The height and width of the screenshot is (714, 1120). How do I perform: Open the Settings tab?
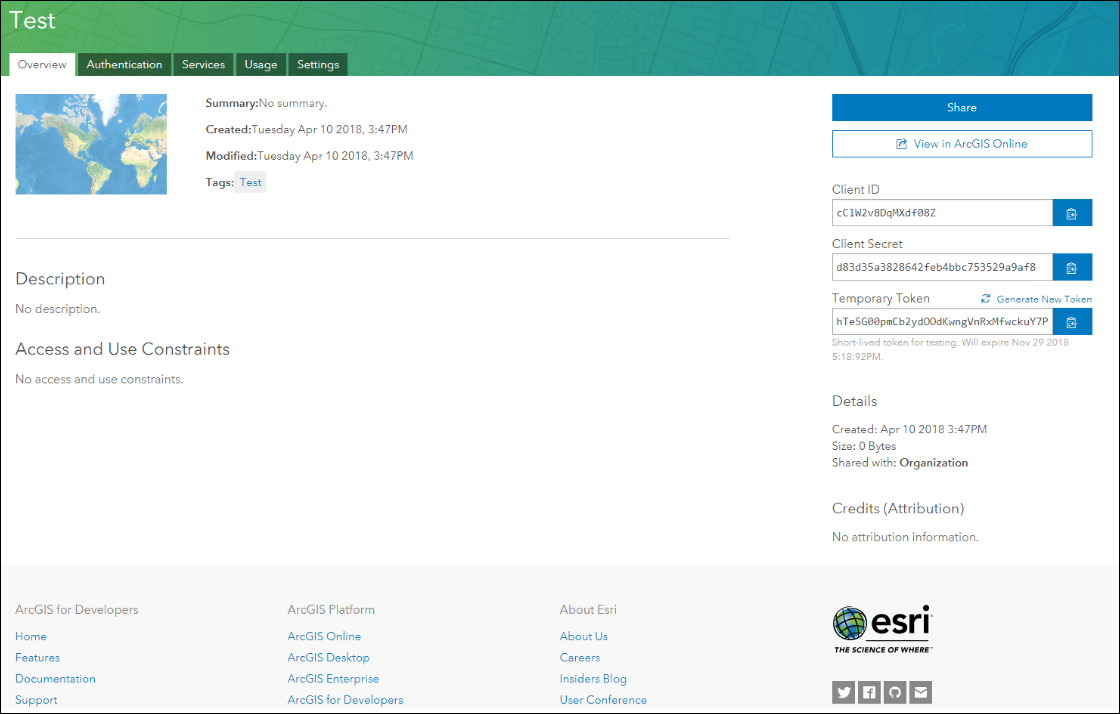[318, 65]
